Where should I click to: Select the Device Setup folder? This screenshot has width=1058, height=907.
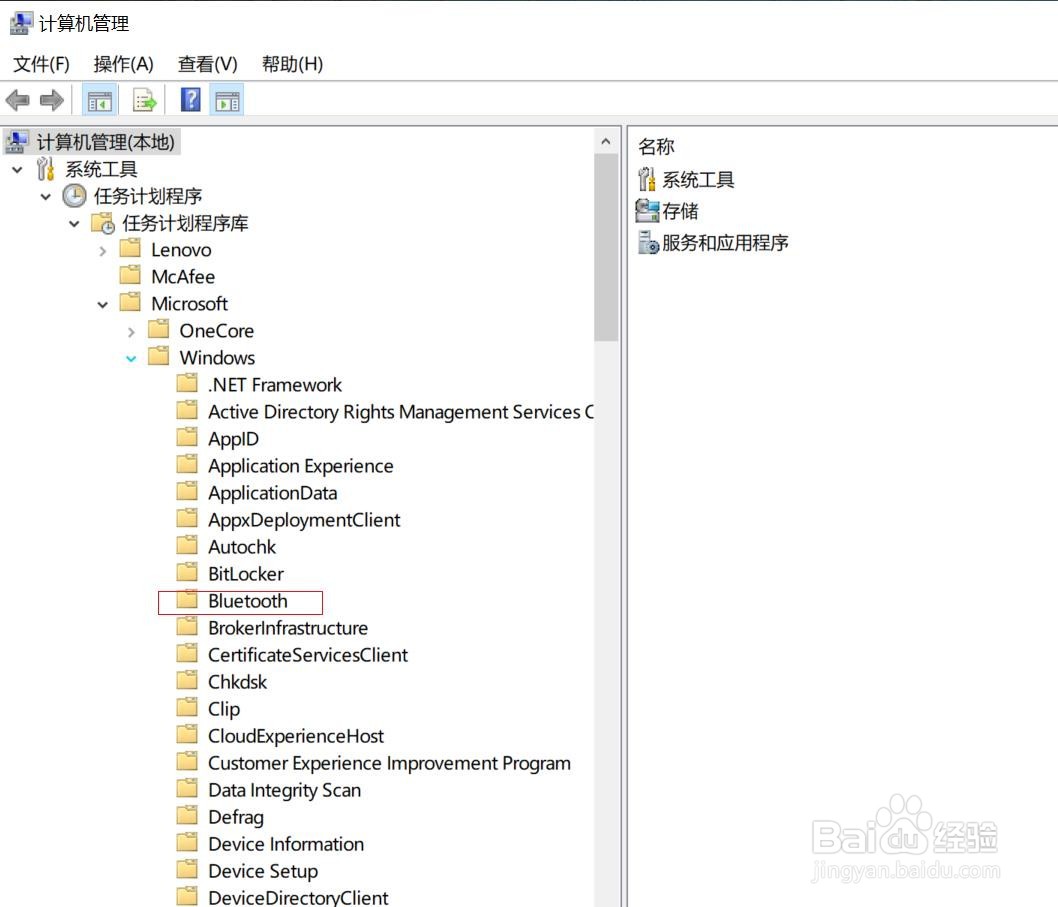click(x=263, y=871)
